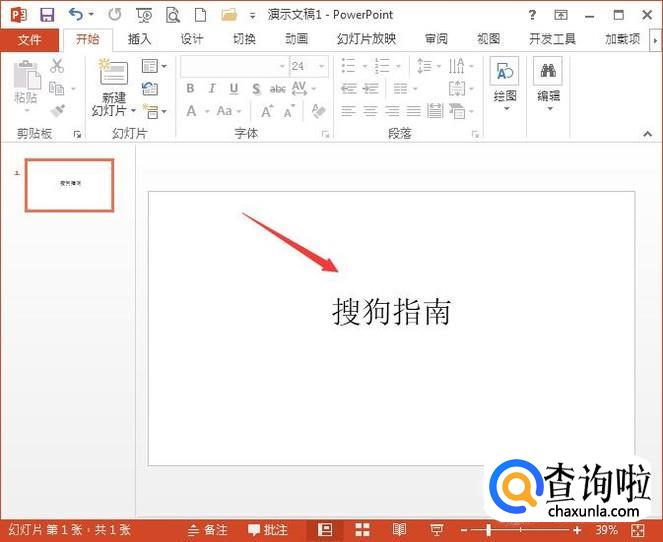Start slide show from status bar icon
This screenshot has height=542, width=663.
point(436,529)
